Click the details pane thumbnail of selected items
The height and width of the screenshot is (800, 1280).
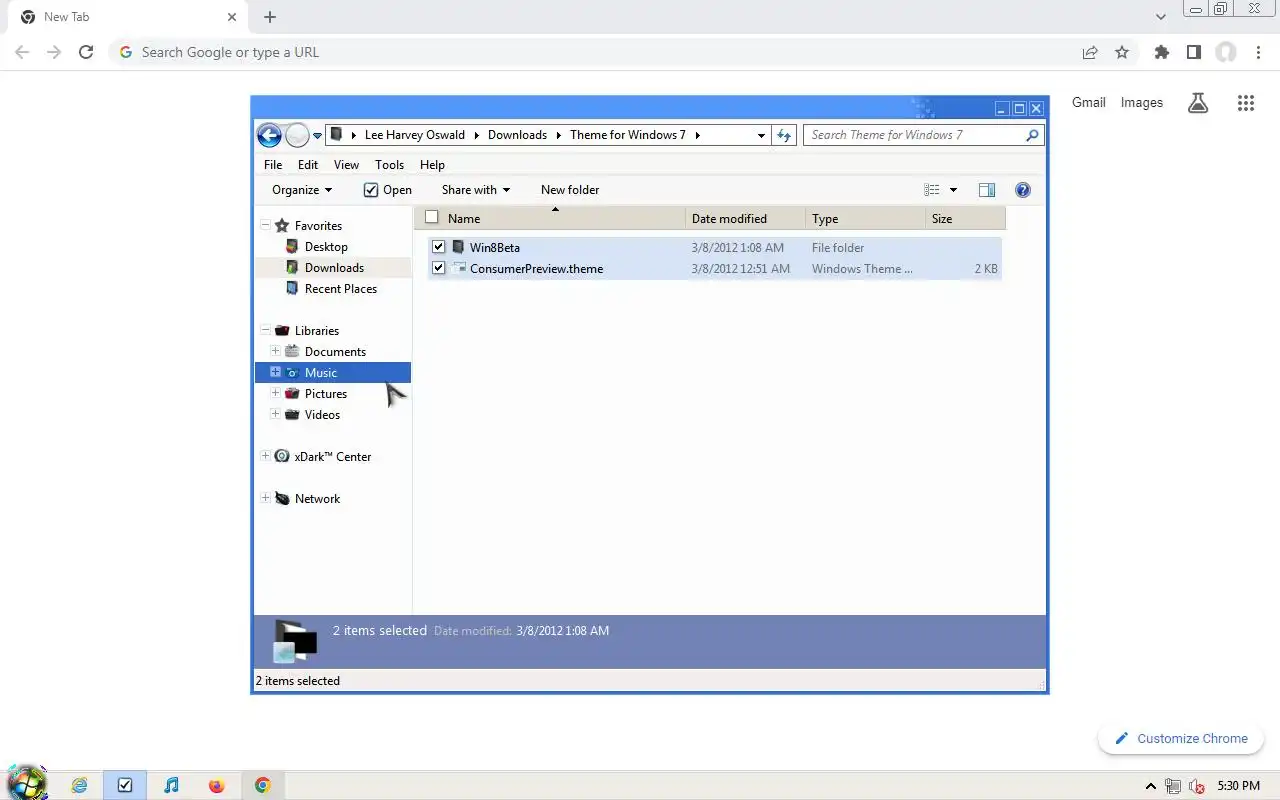coord(295,641)
